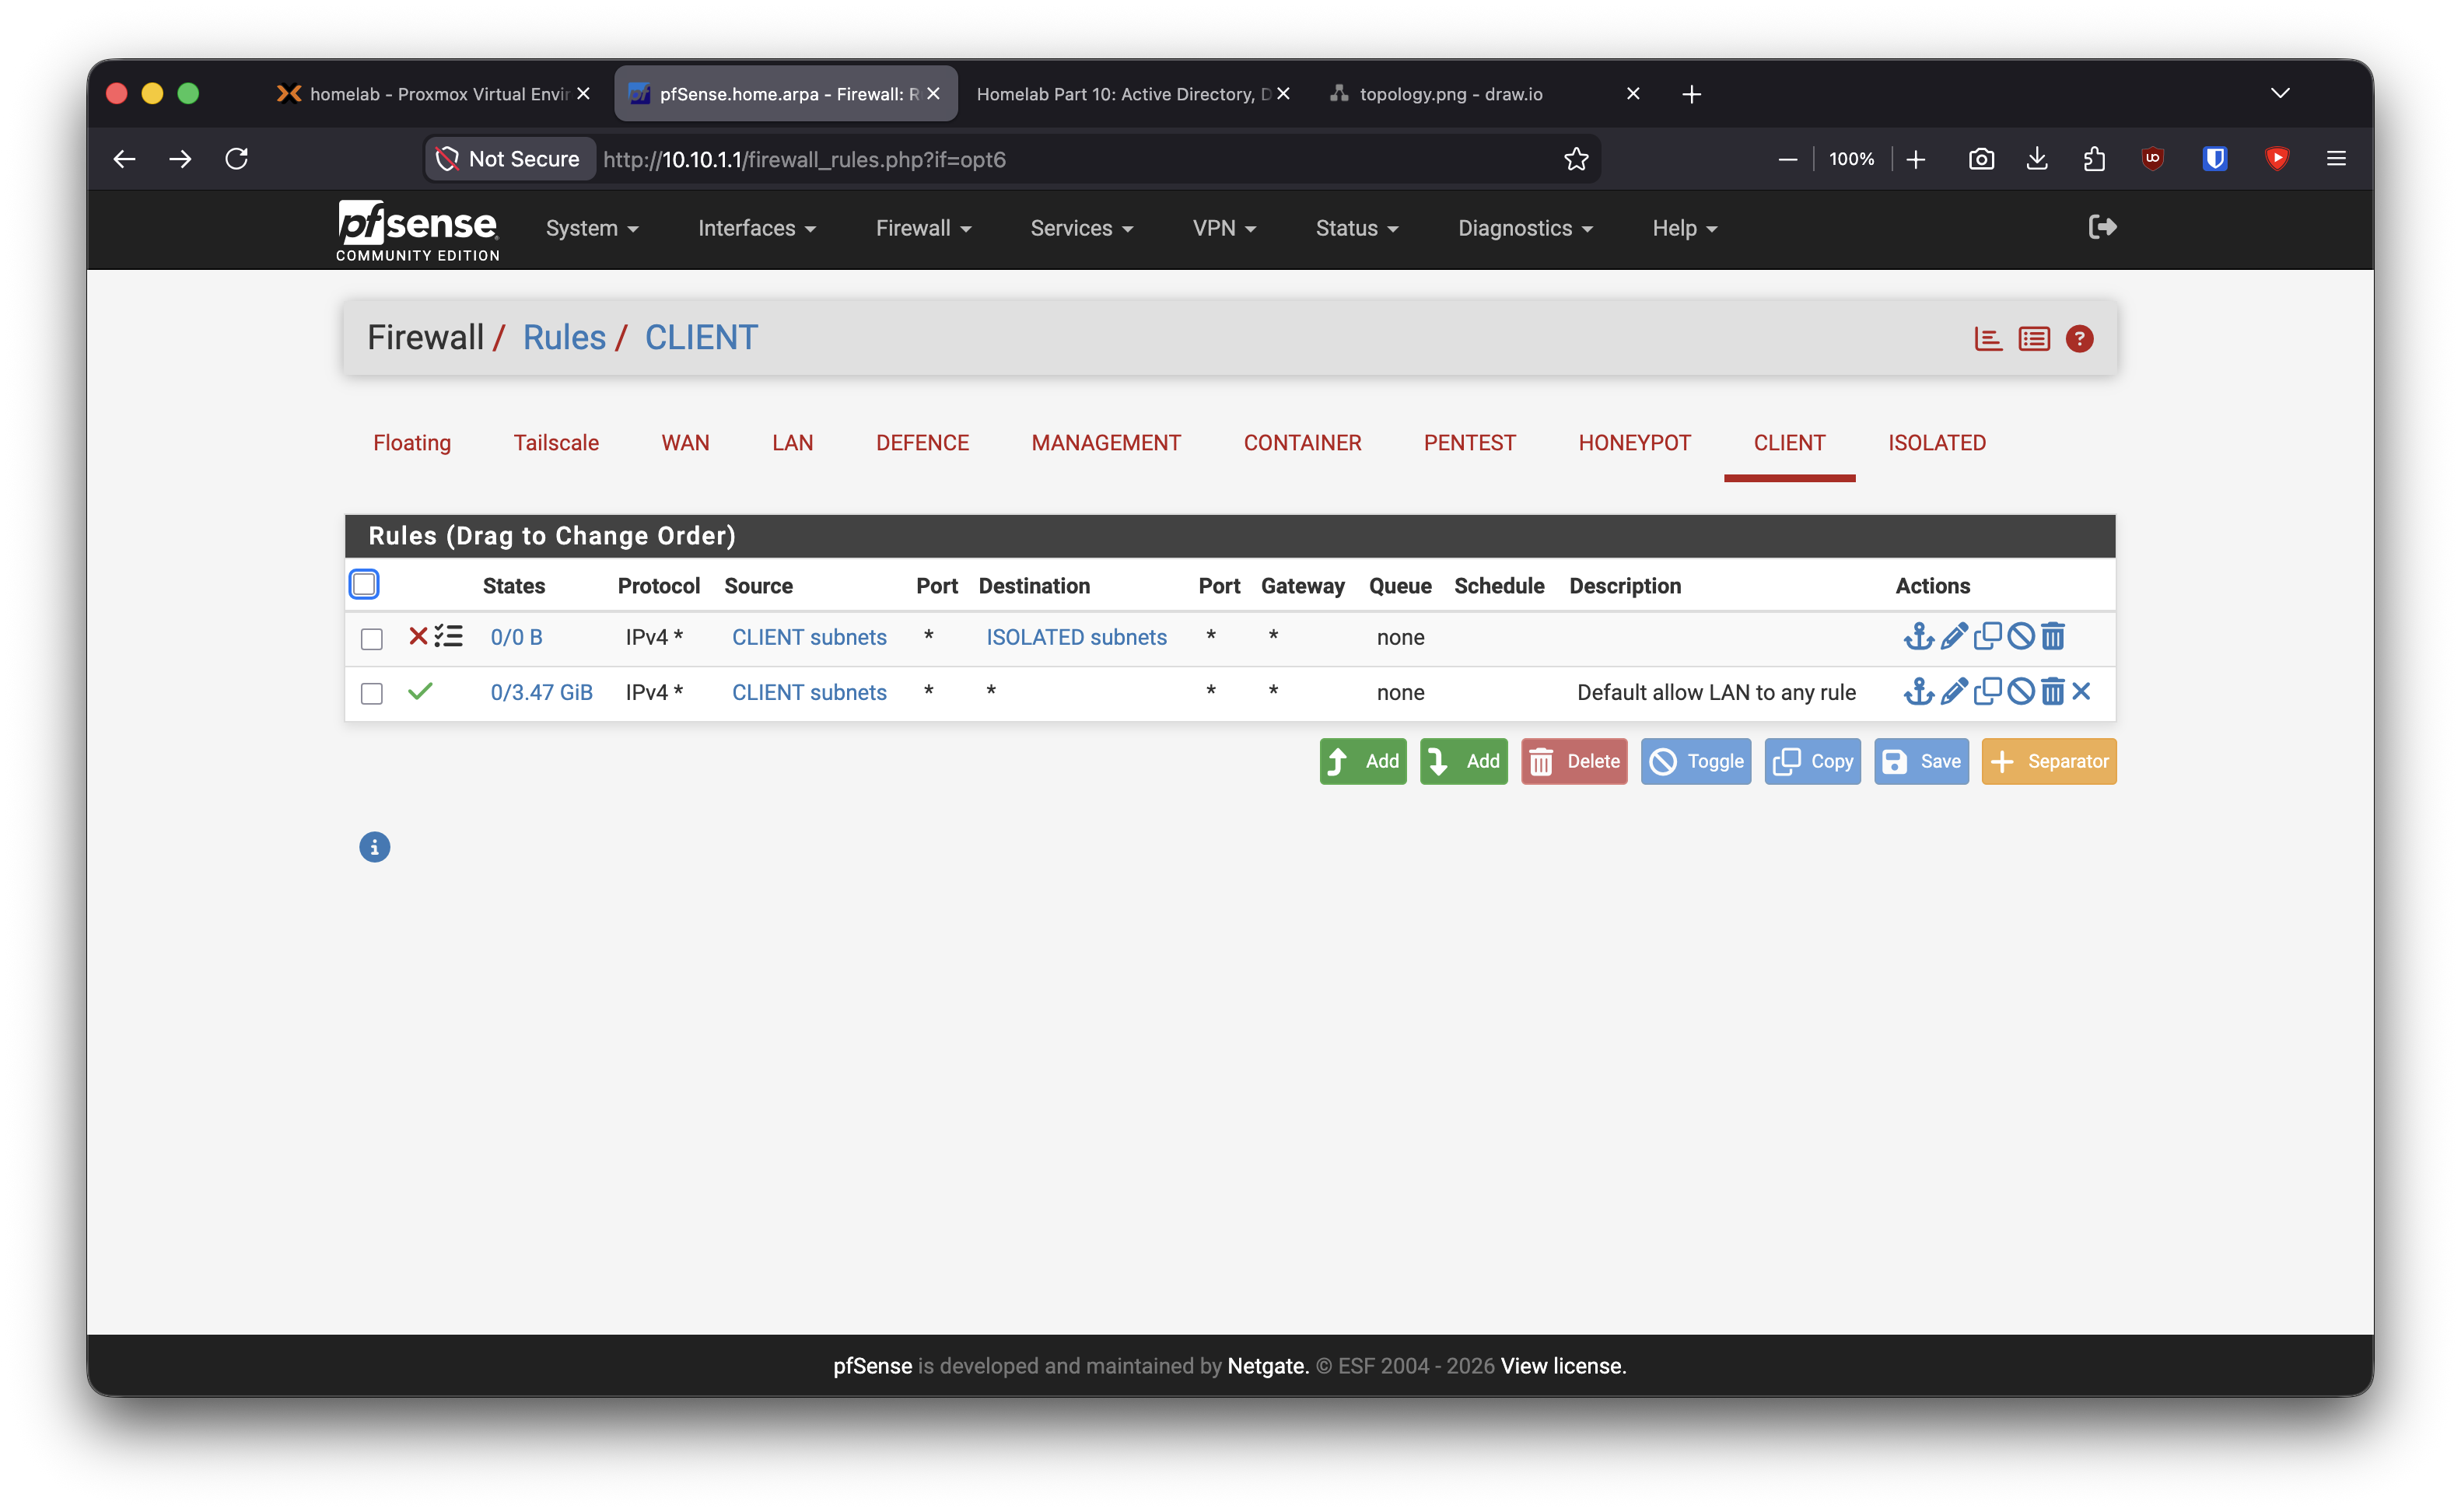Viewport: 2461px width, 1512px height.
Task: Zoom out with the minus button
Action: pos(1787,159)
